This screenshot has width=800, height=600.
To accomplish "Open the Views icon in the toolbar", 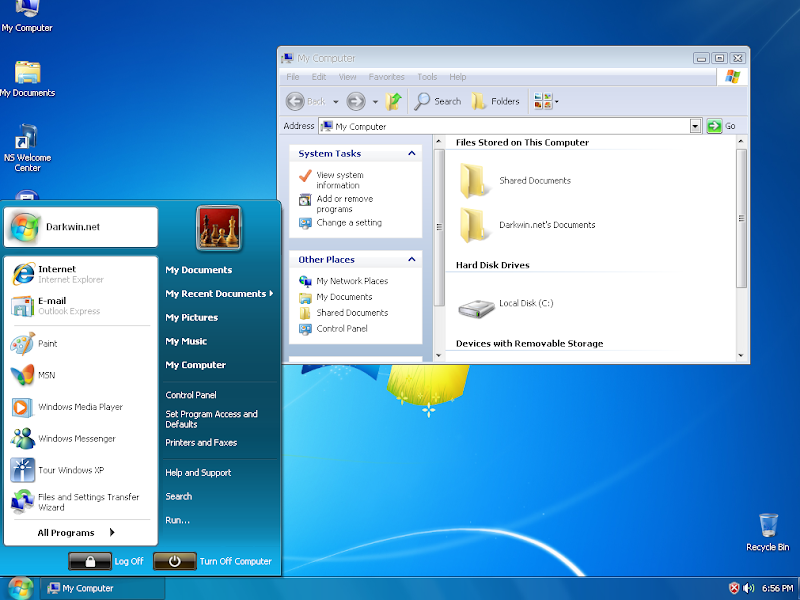I will (x=540, y=100).
